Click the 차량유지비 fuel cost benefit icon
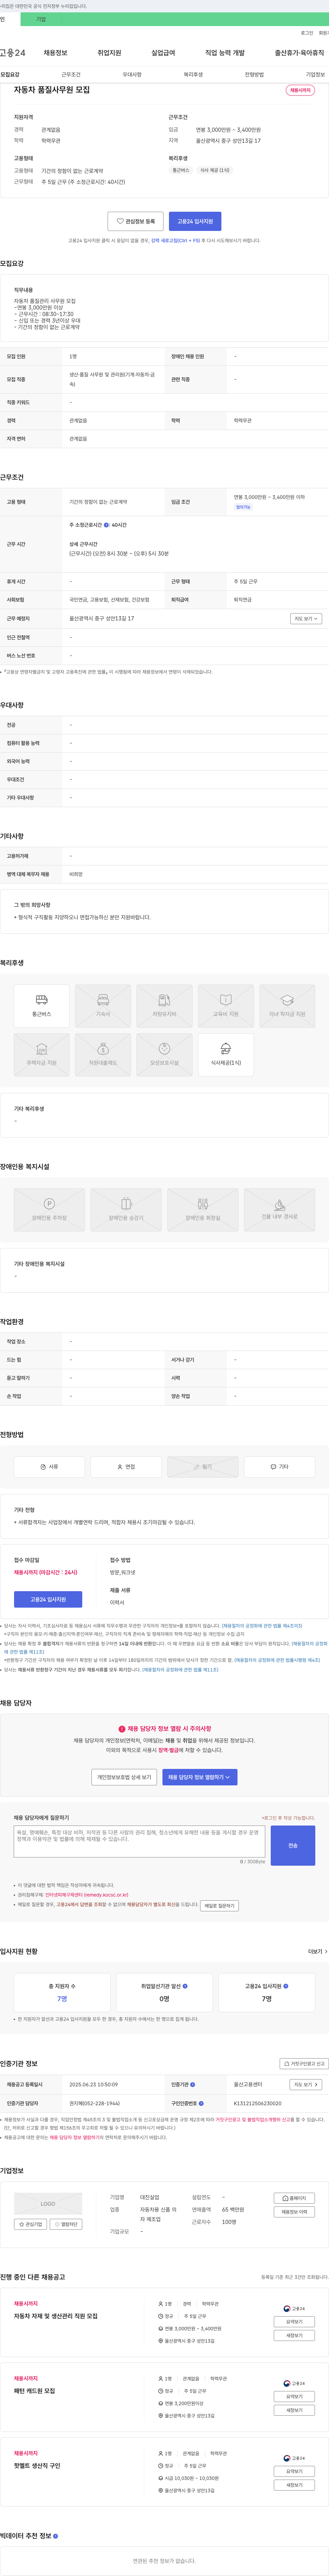This screenshot has width=329, height=2576. [164, 1006]
